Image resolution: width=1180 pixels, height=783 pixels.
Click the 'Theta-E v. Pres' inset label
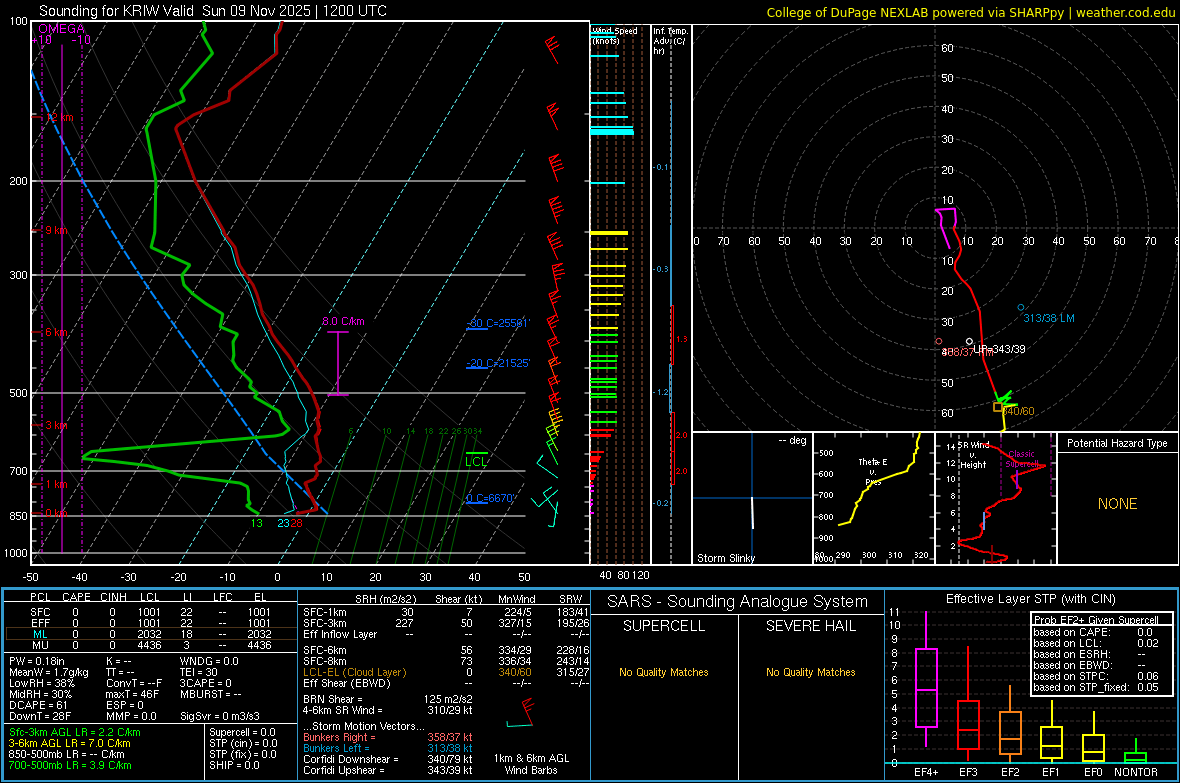tap(873, 471)
